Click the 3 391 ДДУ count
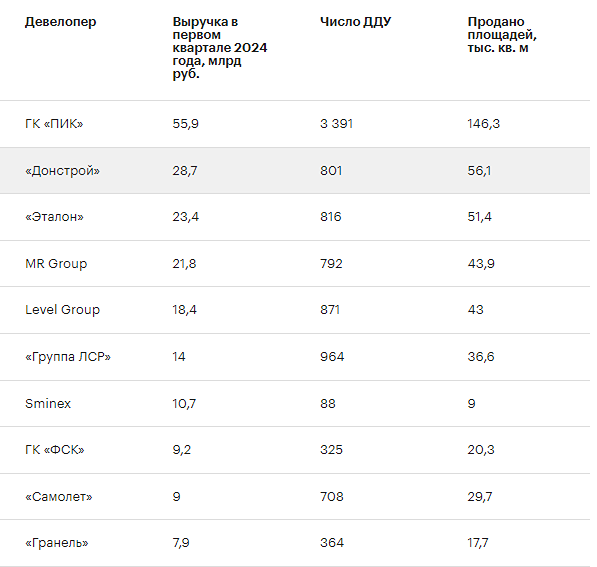This screenshot has height=567, width=597. pyautogui.click(x=337, y=124)
